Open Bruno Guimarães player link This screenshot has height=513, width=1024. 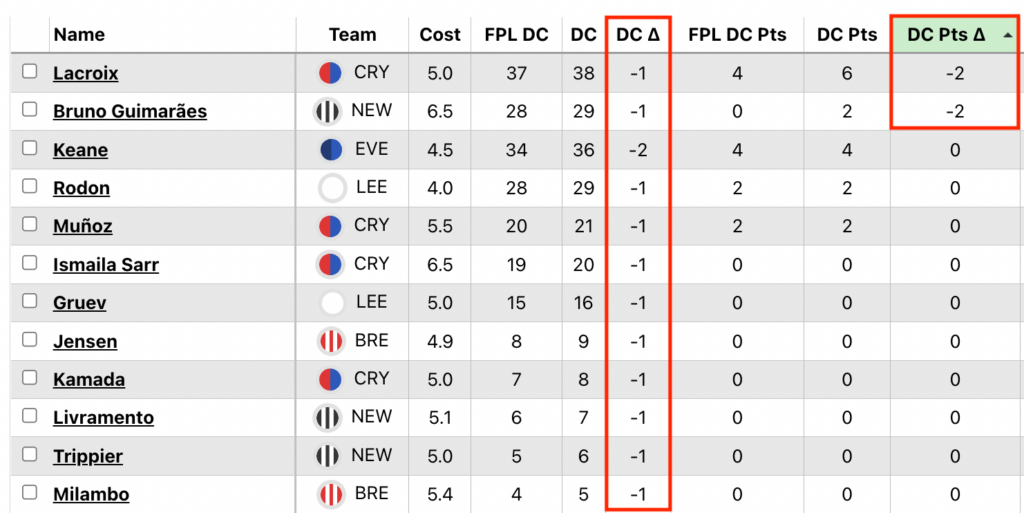(x=130, y=112)
